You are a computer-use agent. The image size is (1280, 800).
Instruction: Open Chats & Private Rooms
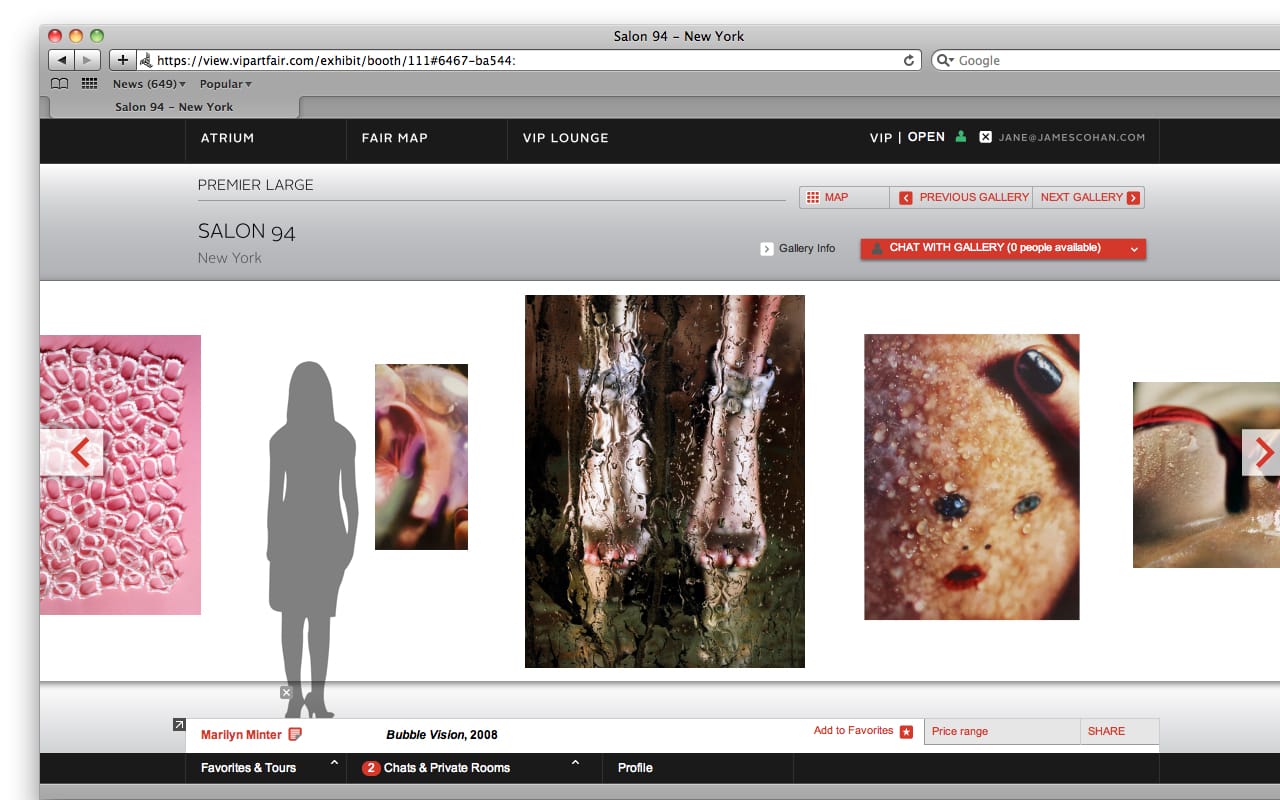447,768
